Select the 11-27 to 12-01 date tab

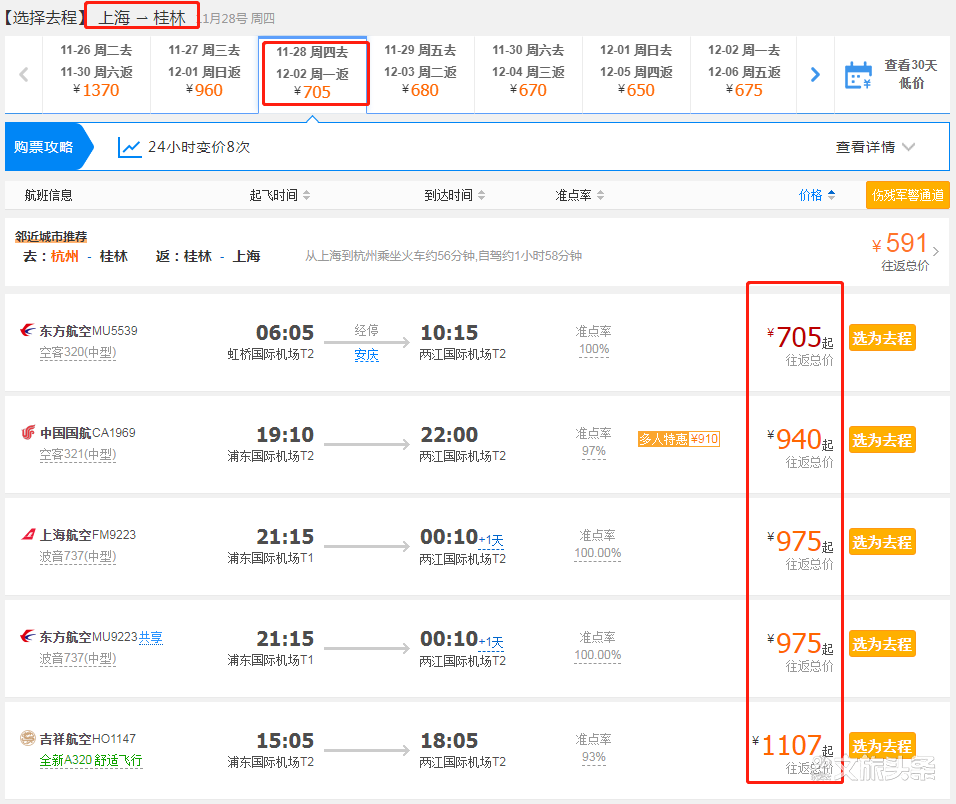pos(204,74)
